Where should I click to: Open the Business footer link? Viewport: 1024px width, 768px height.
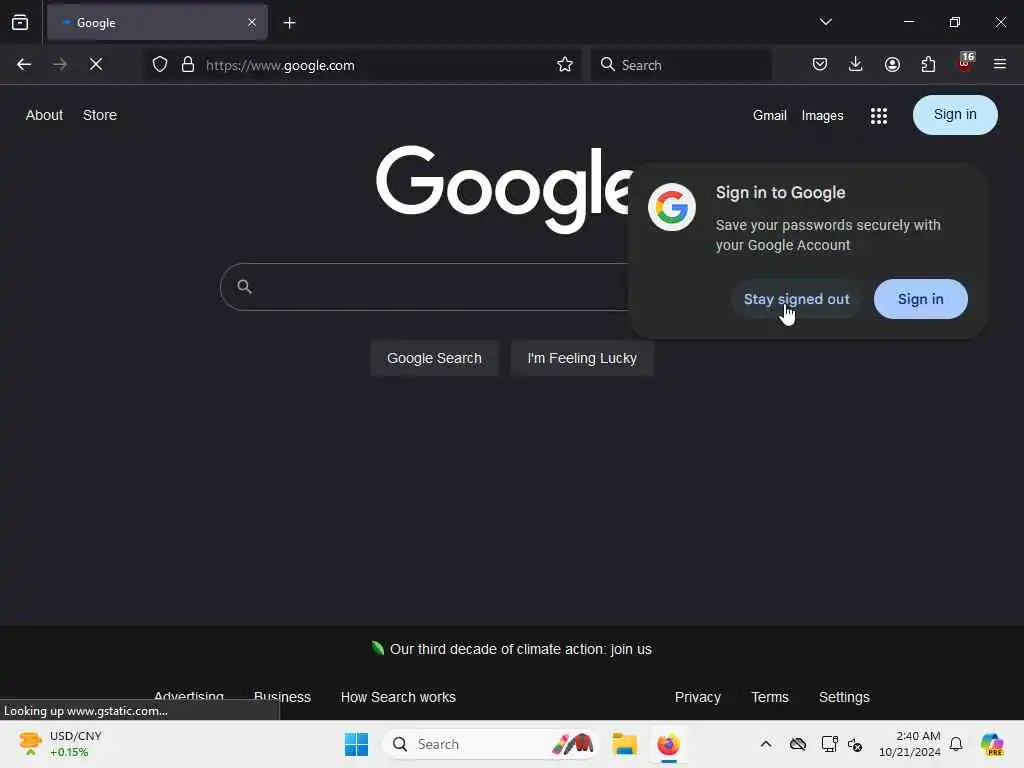[x=282, y=697]
